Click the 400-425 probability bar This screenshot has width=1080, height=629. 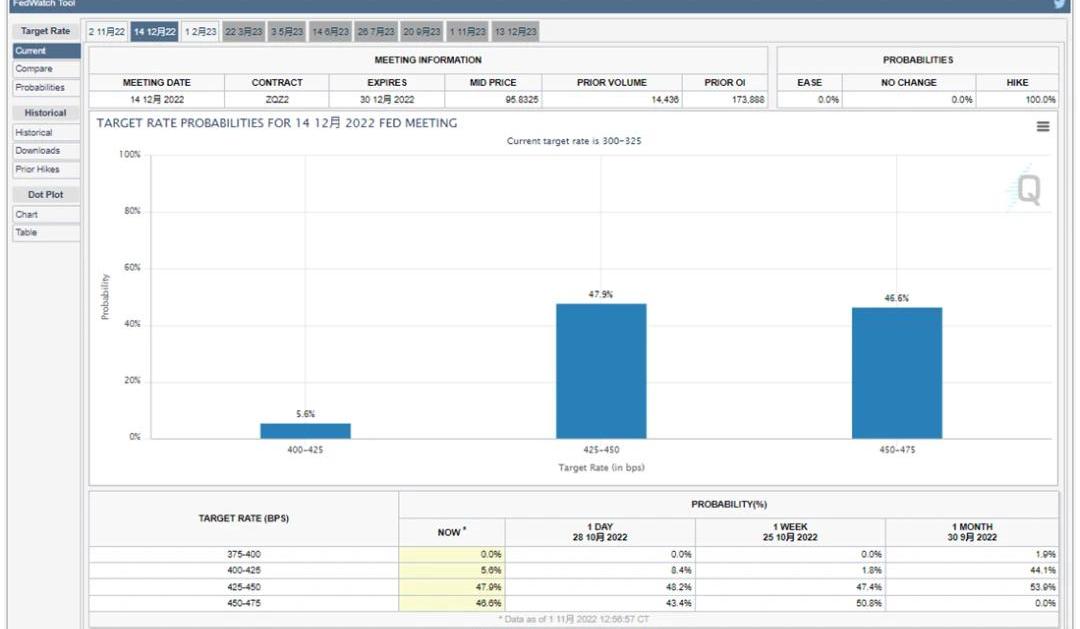pos(305,430)
